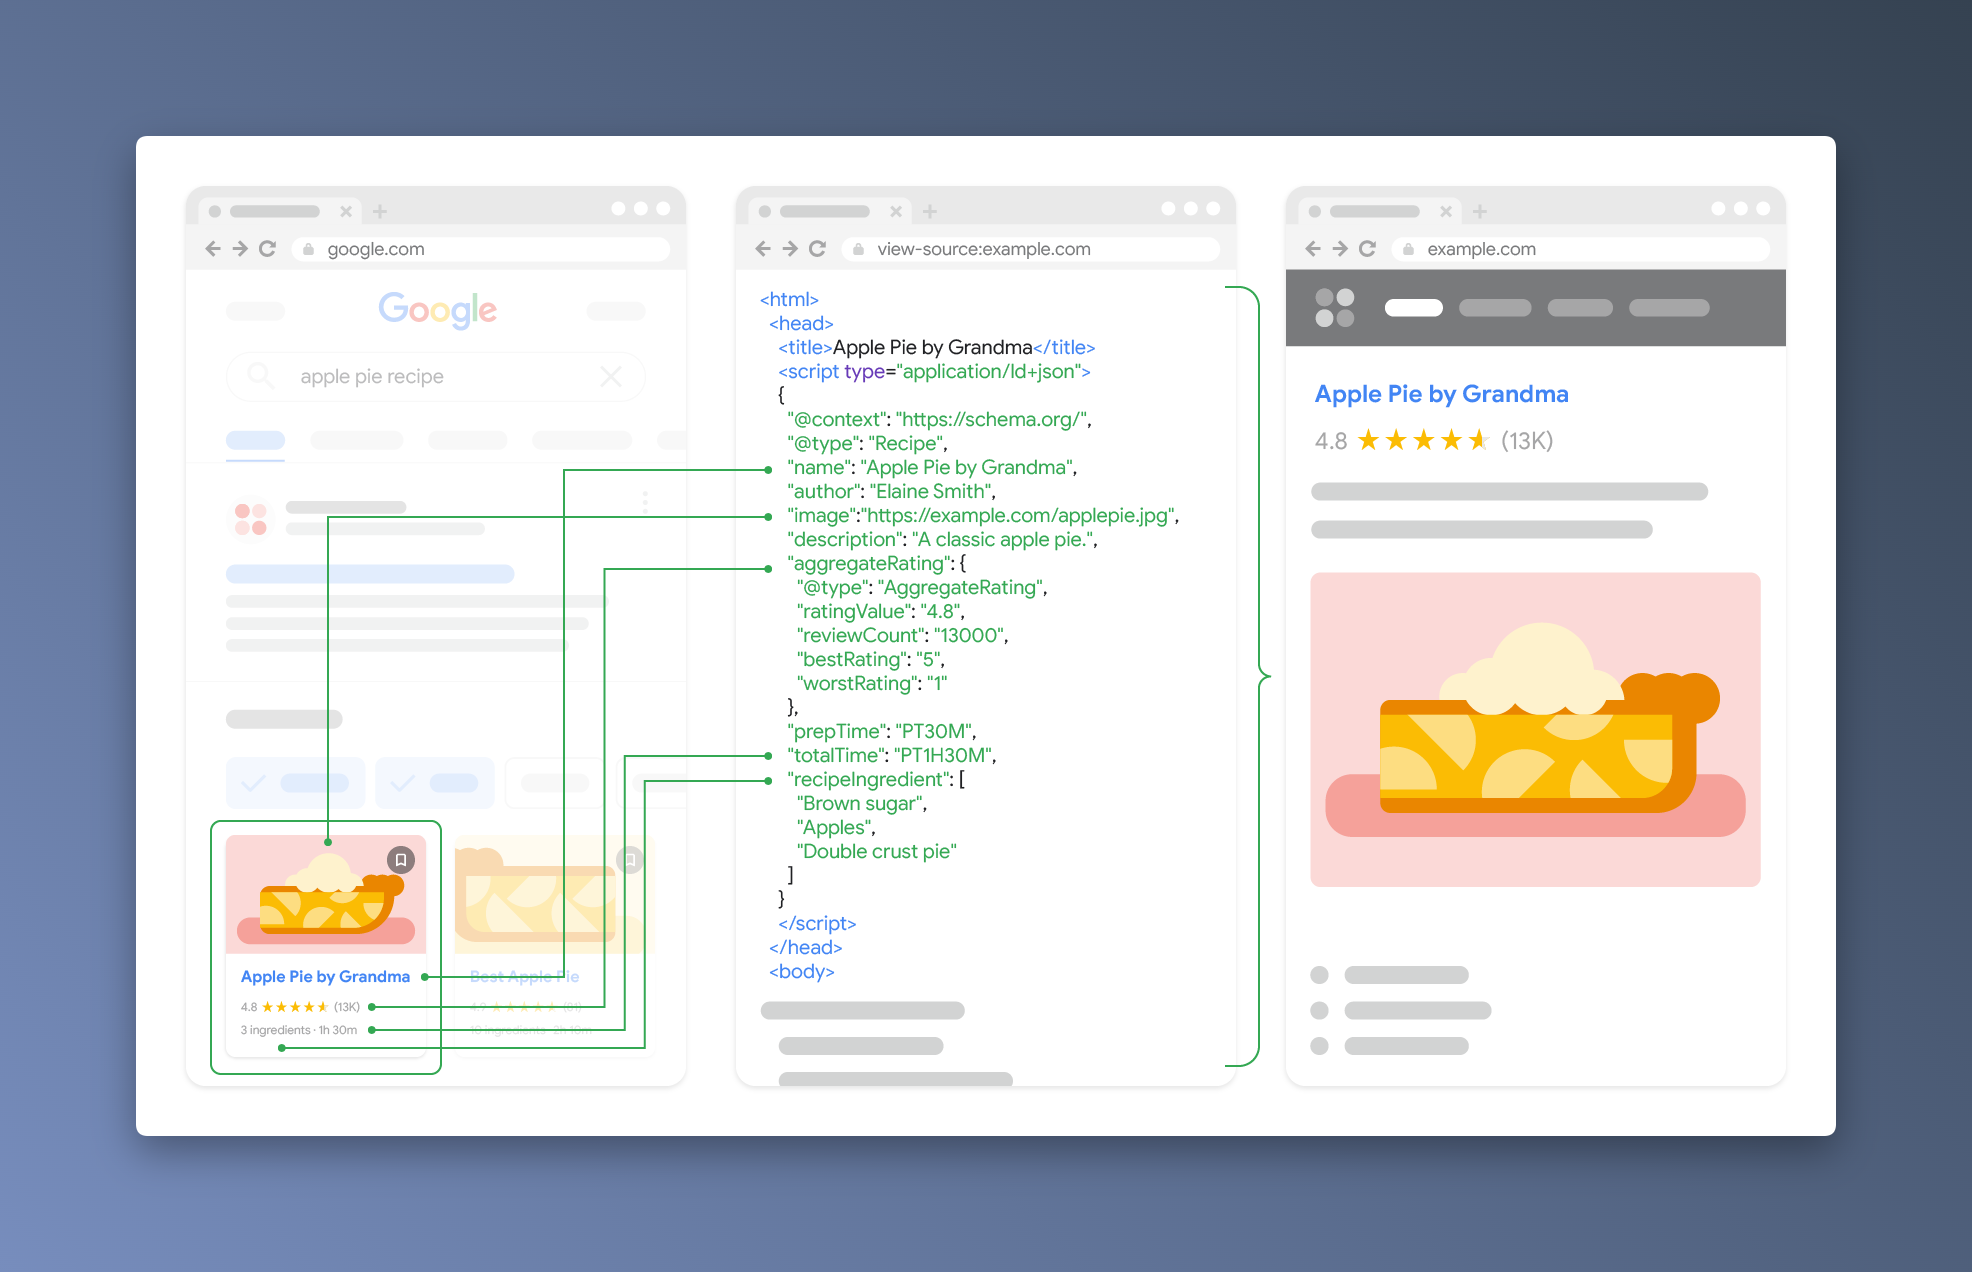Click the "@context" schema.org line
1972x1272 pixels.
[939, 419]
